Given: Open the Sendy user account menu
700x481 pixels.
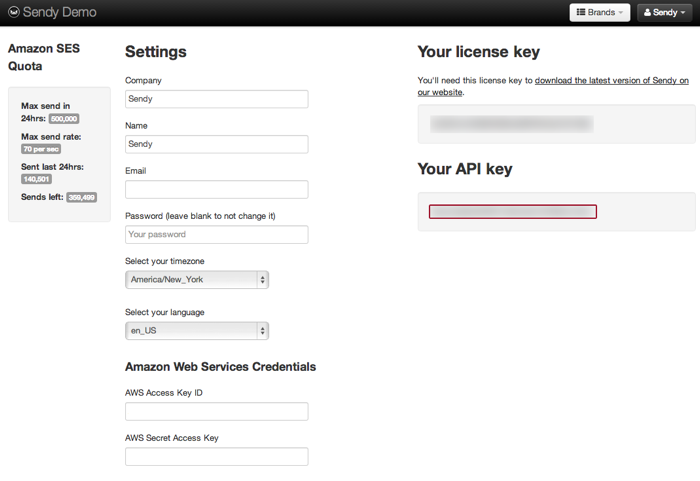Looking at the screenshot, I should click(x=664, y=13).
